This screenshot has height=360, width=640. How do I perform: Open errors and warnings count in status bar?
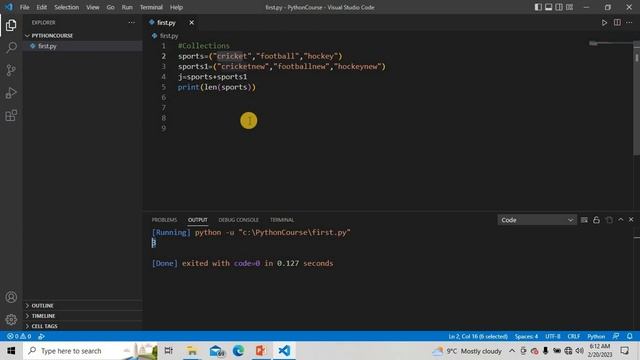tap(19, 336)
